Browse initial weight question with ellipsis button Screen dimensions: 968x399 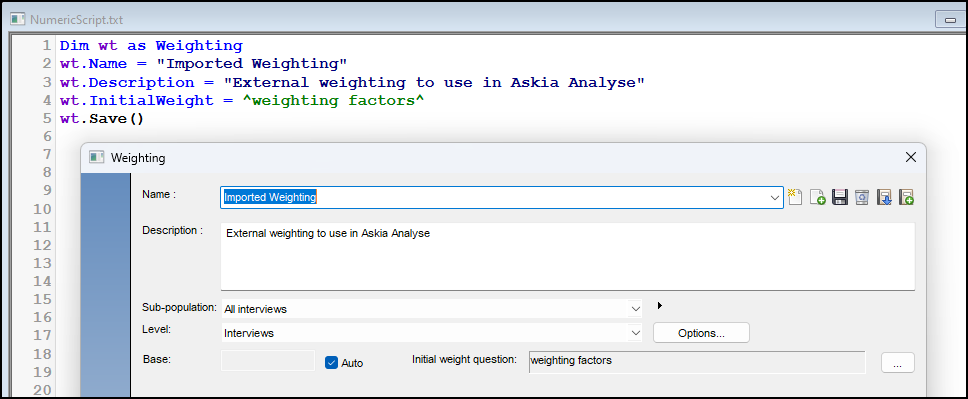pyautogui.click(x=898, y=363)
